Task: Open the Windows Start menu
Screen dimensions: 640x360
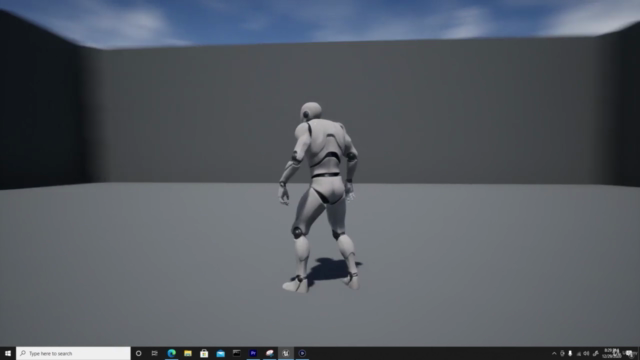Action: click(x=8, y=353)
